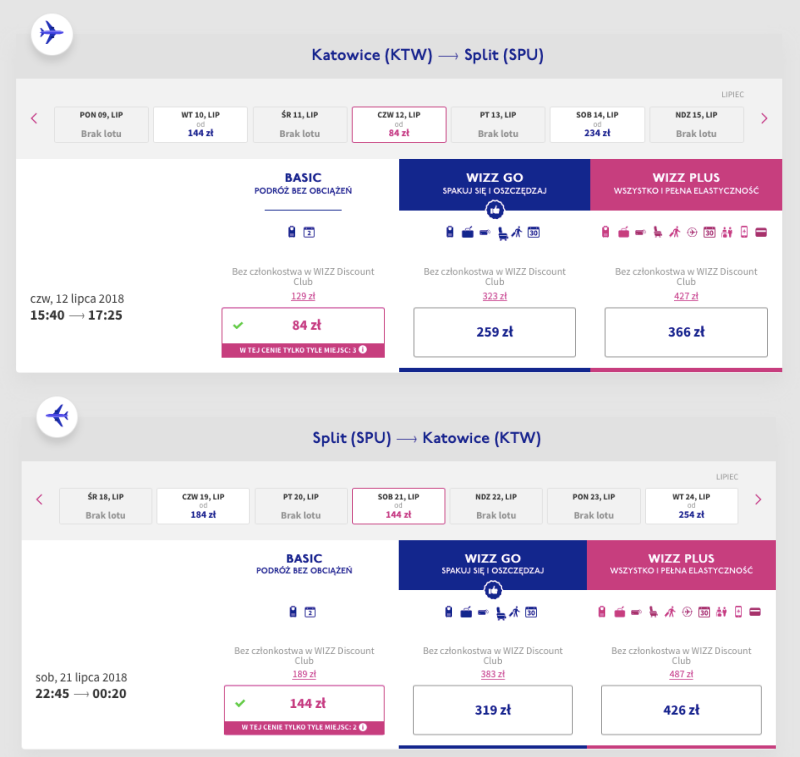
Task: Click outbound WIZZ PLUS priority boarding icon
Action: point(675,233)
